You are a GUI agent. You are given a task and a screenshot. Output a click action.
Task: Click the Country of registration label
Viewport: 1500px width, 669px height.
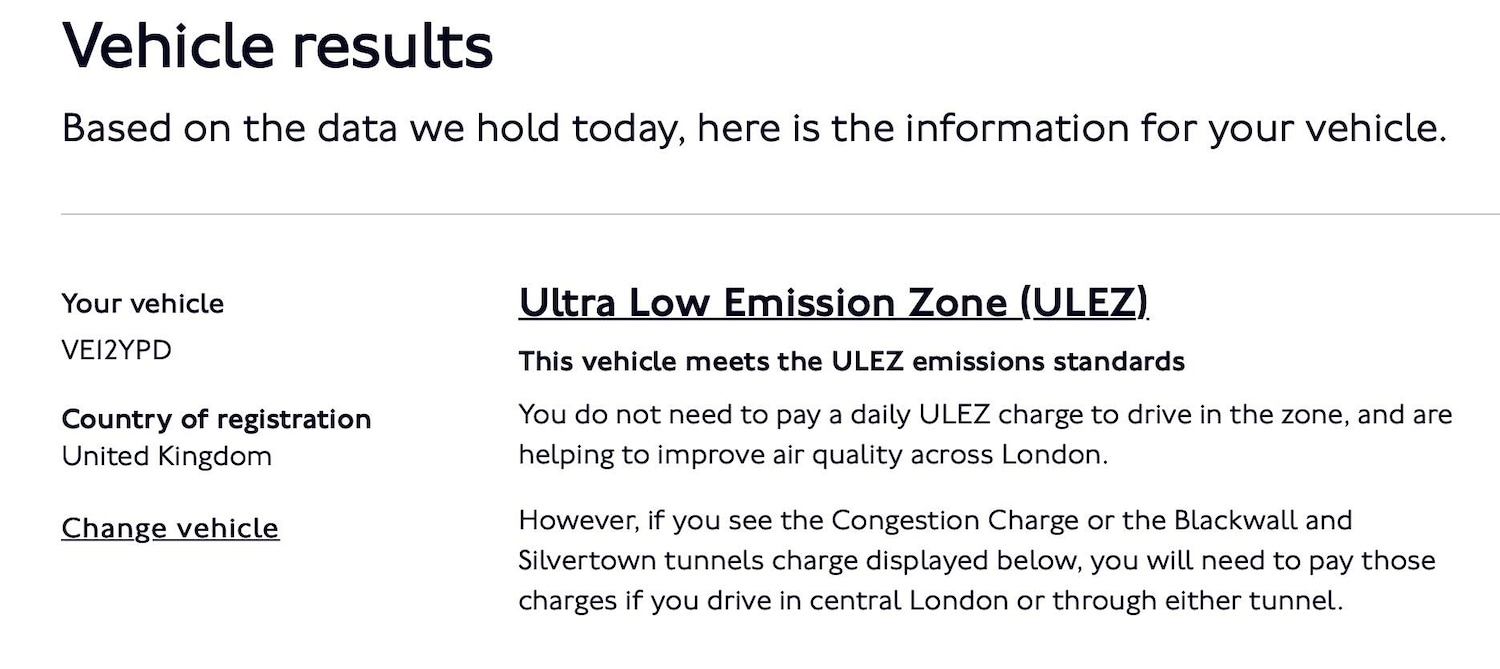coord(216,418)
